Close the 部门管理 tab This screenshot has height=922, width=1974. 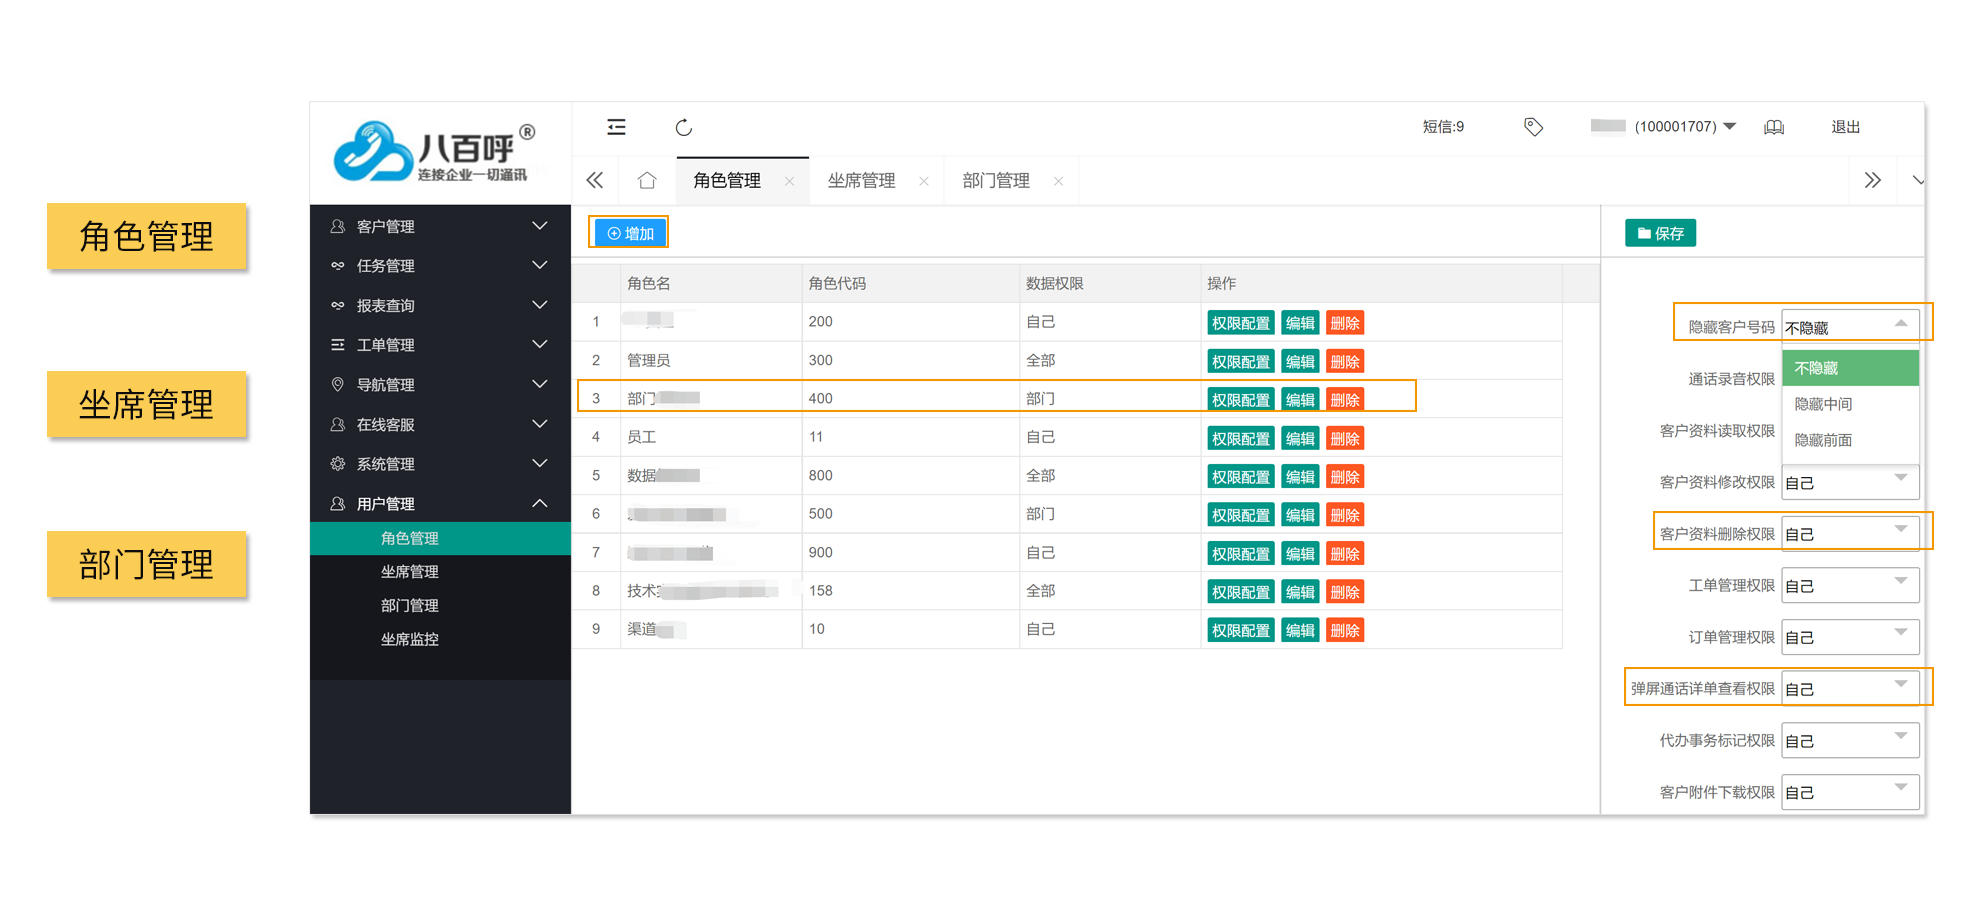pos(1058,181)
